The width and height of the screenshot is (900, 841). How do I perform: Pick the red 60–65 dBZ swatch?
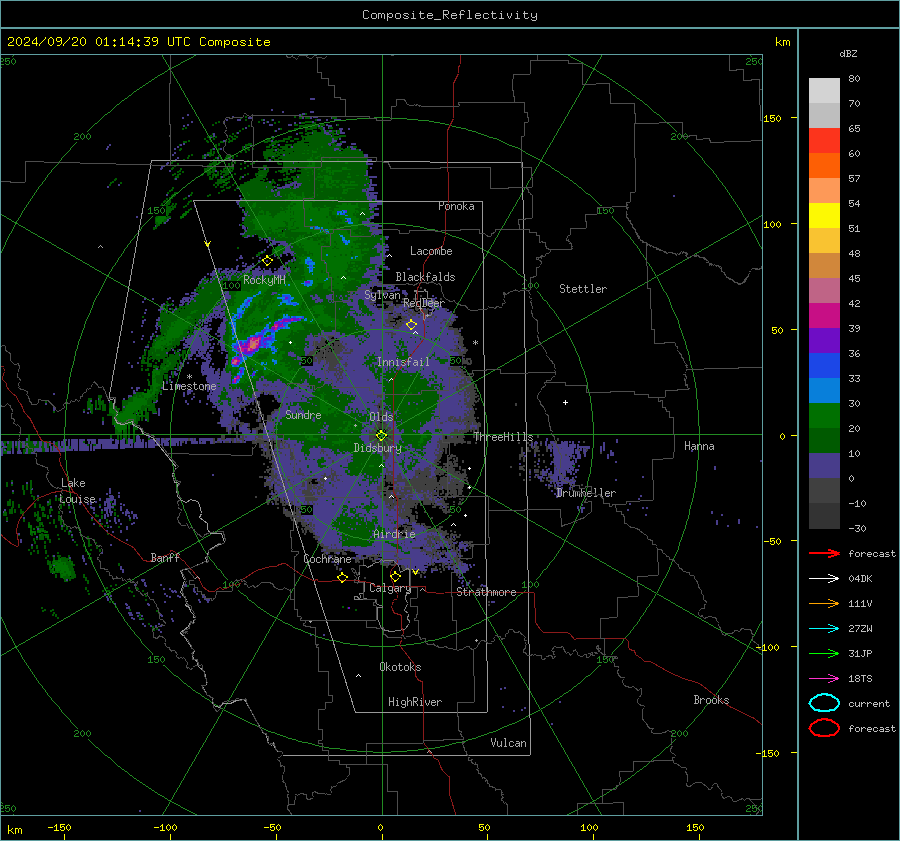(x=824, y=141)
